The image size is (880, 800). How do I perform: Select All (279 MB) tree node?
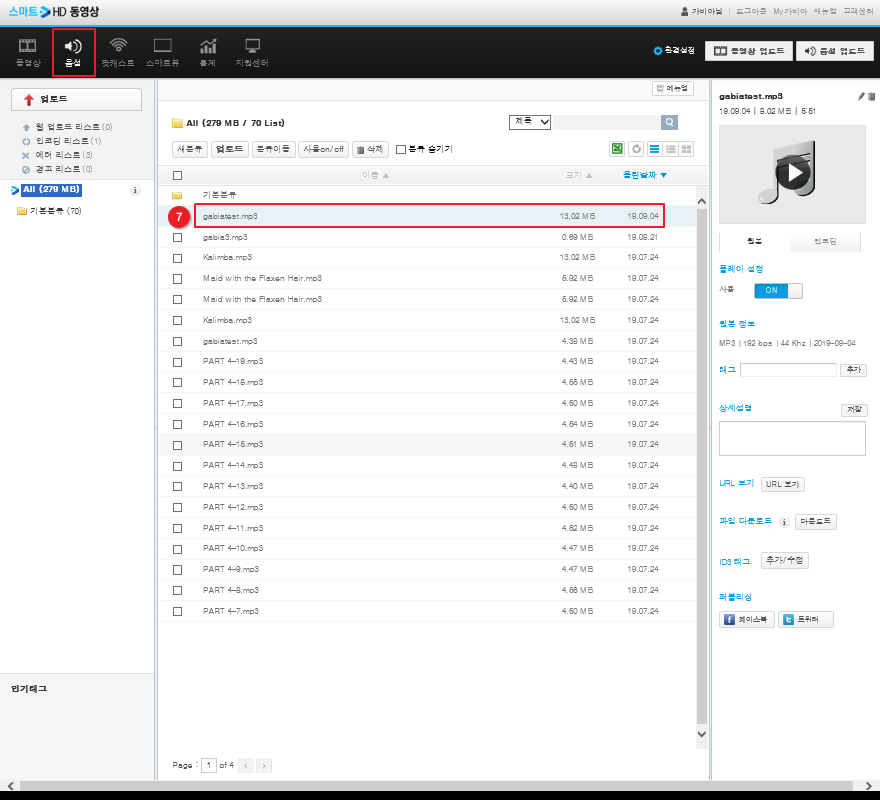(x=52, y=190)
